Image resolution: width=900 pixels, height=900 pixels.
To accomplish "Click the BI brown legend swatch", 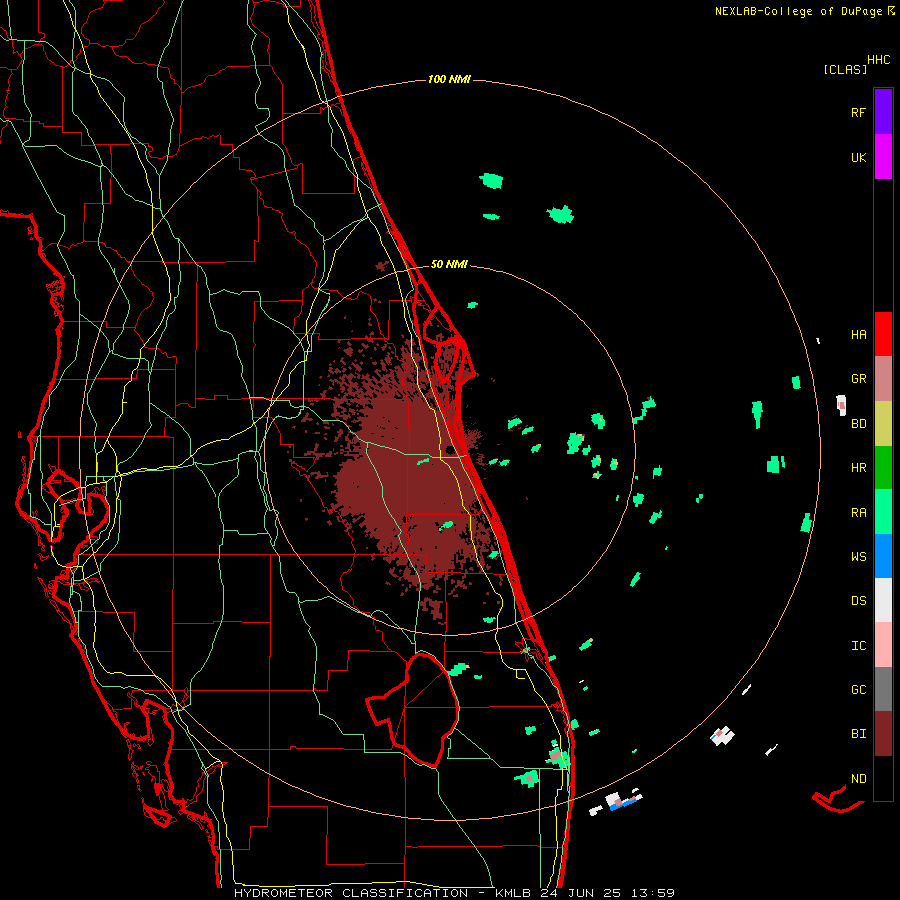I will click(x=883, y=734).
